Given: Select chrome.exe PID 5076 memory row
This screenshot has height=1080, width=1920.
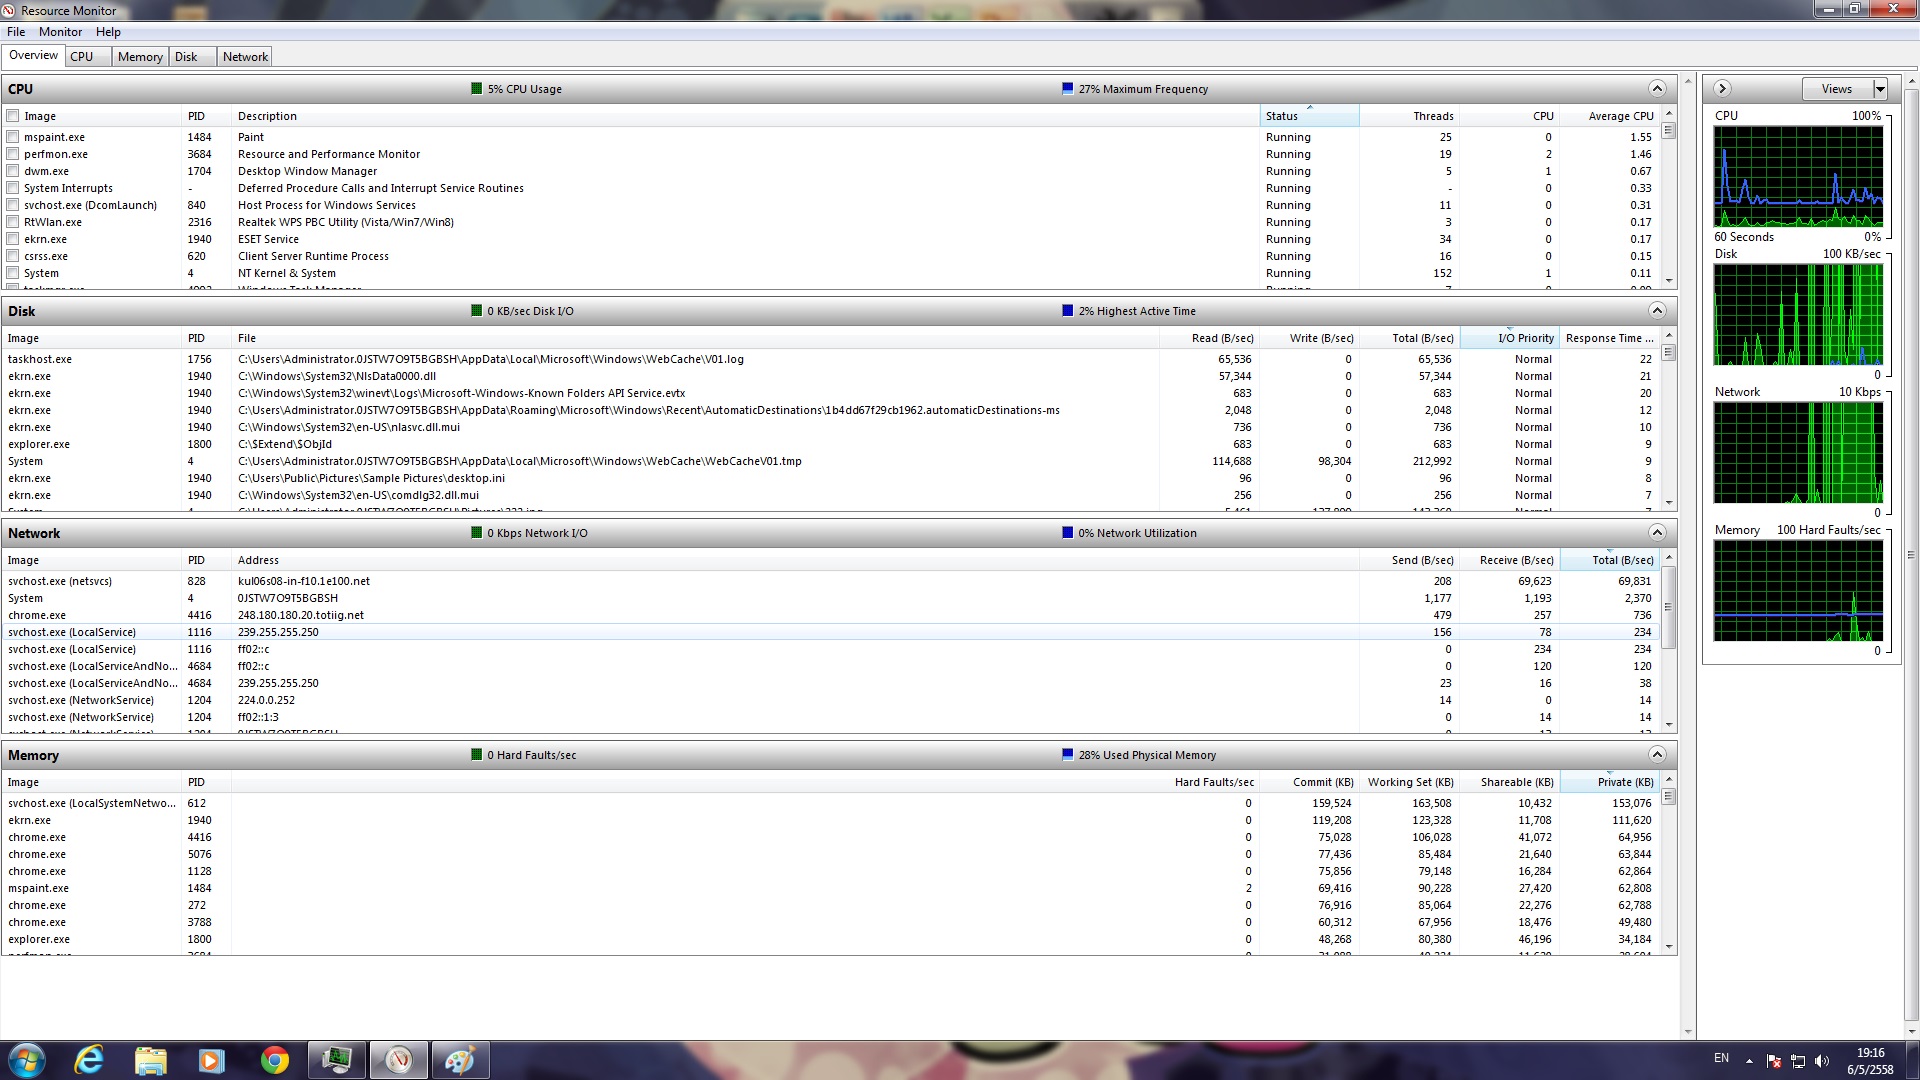Looking at the screenshot, I should [x=830, y=854].
